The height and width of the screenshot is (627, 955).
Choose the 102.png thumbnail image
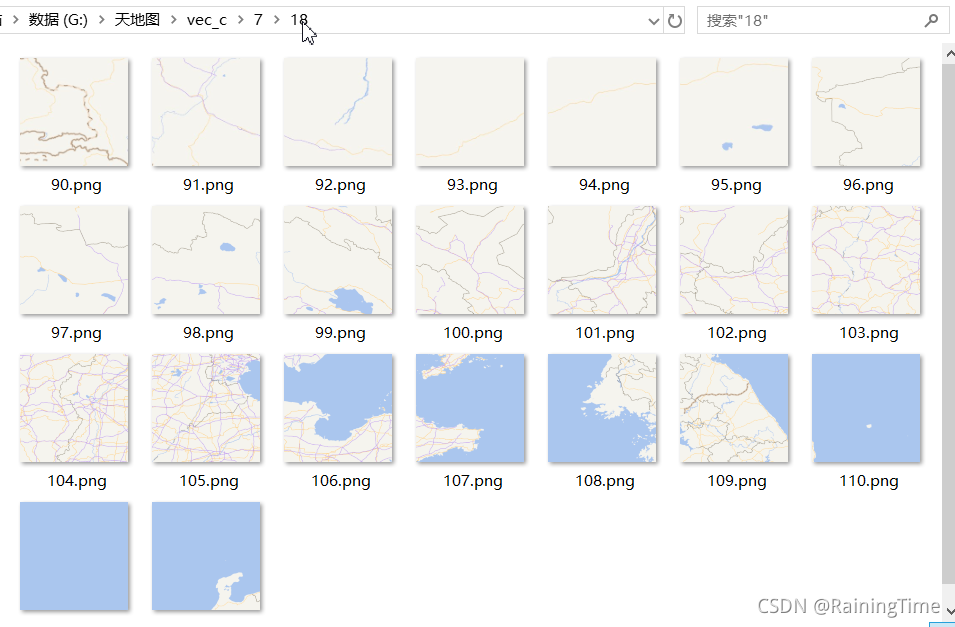[x=734, y=260]
